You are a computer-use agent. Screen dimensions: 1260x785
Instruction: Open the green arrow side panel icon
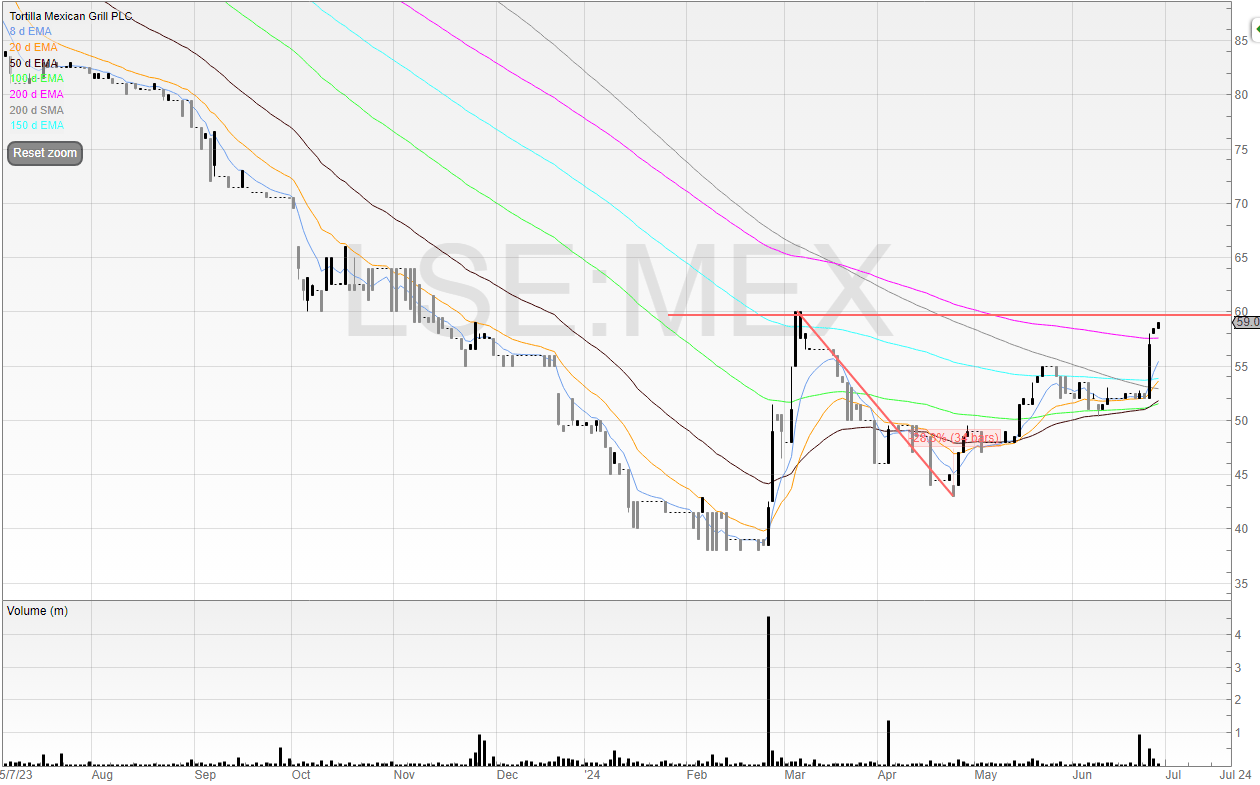pyautogui.click(x=1255, y=31)
